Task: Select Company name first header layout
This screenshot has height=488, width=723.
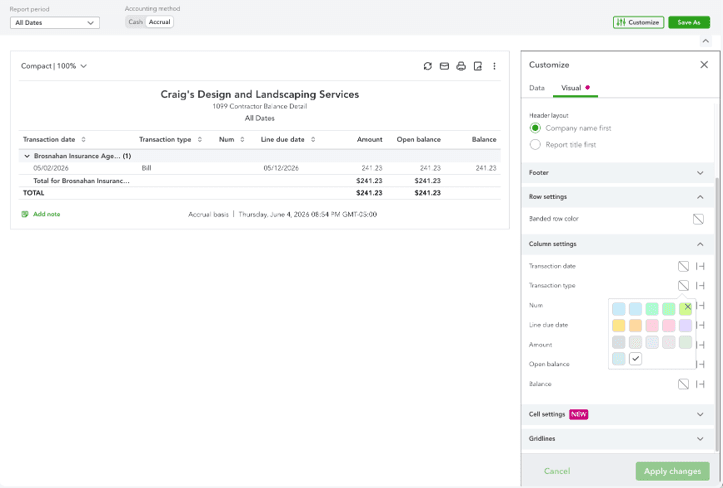Action: tap(535, 128)
